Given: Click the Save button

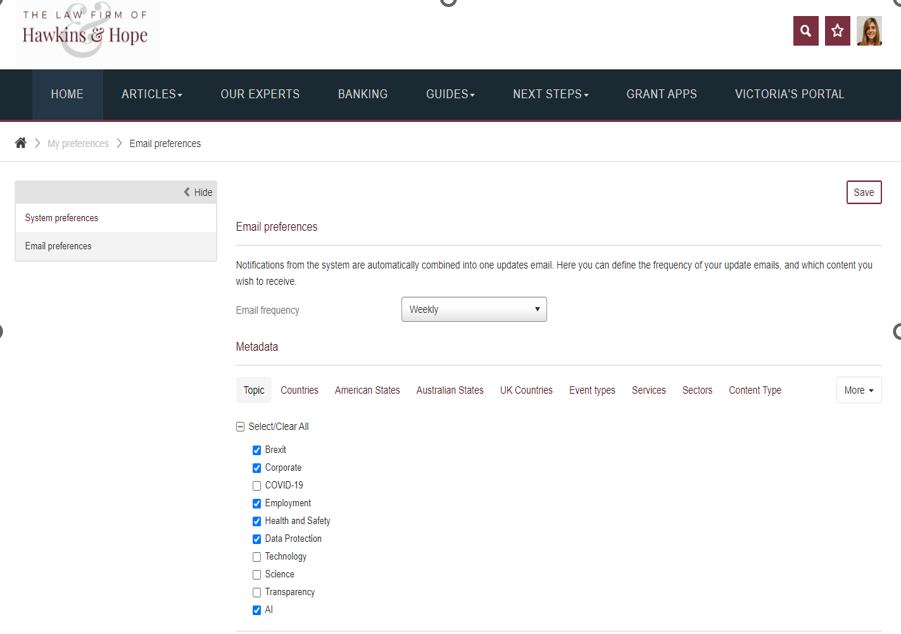Looking at the screenshot, I should (x=863, y=192).
